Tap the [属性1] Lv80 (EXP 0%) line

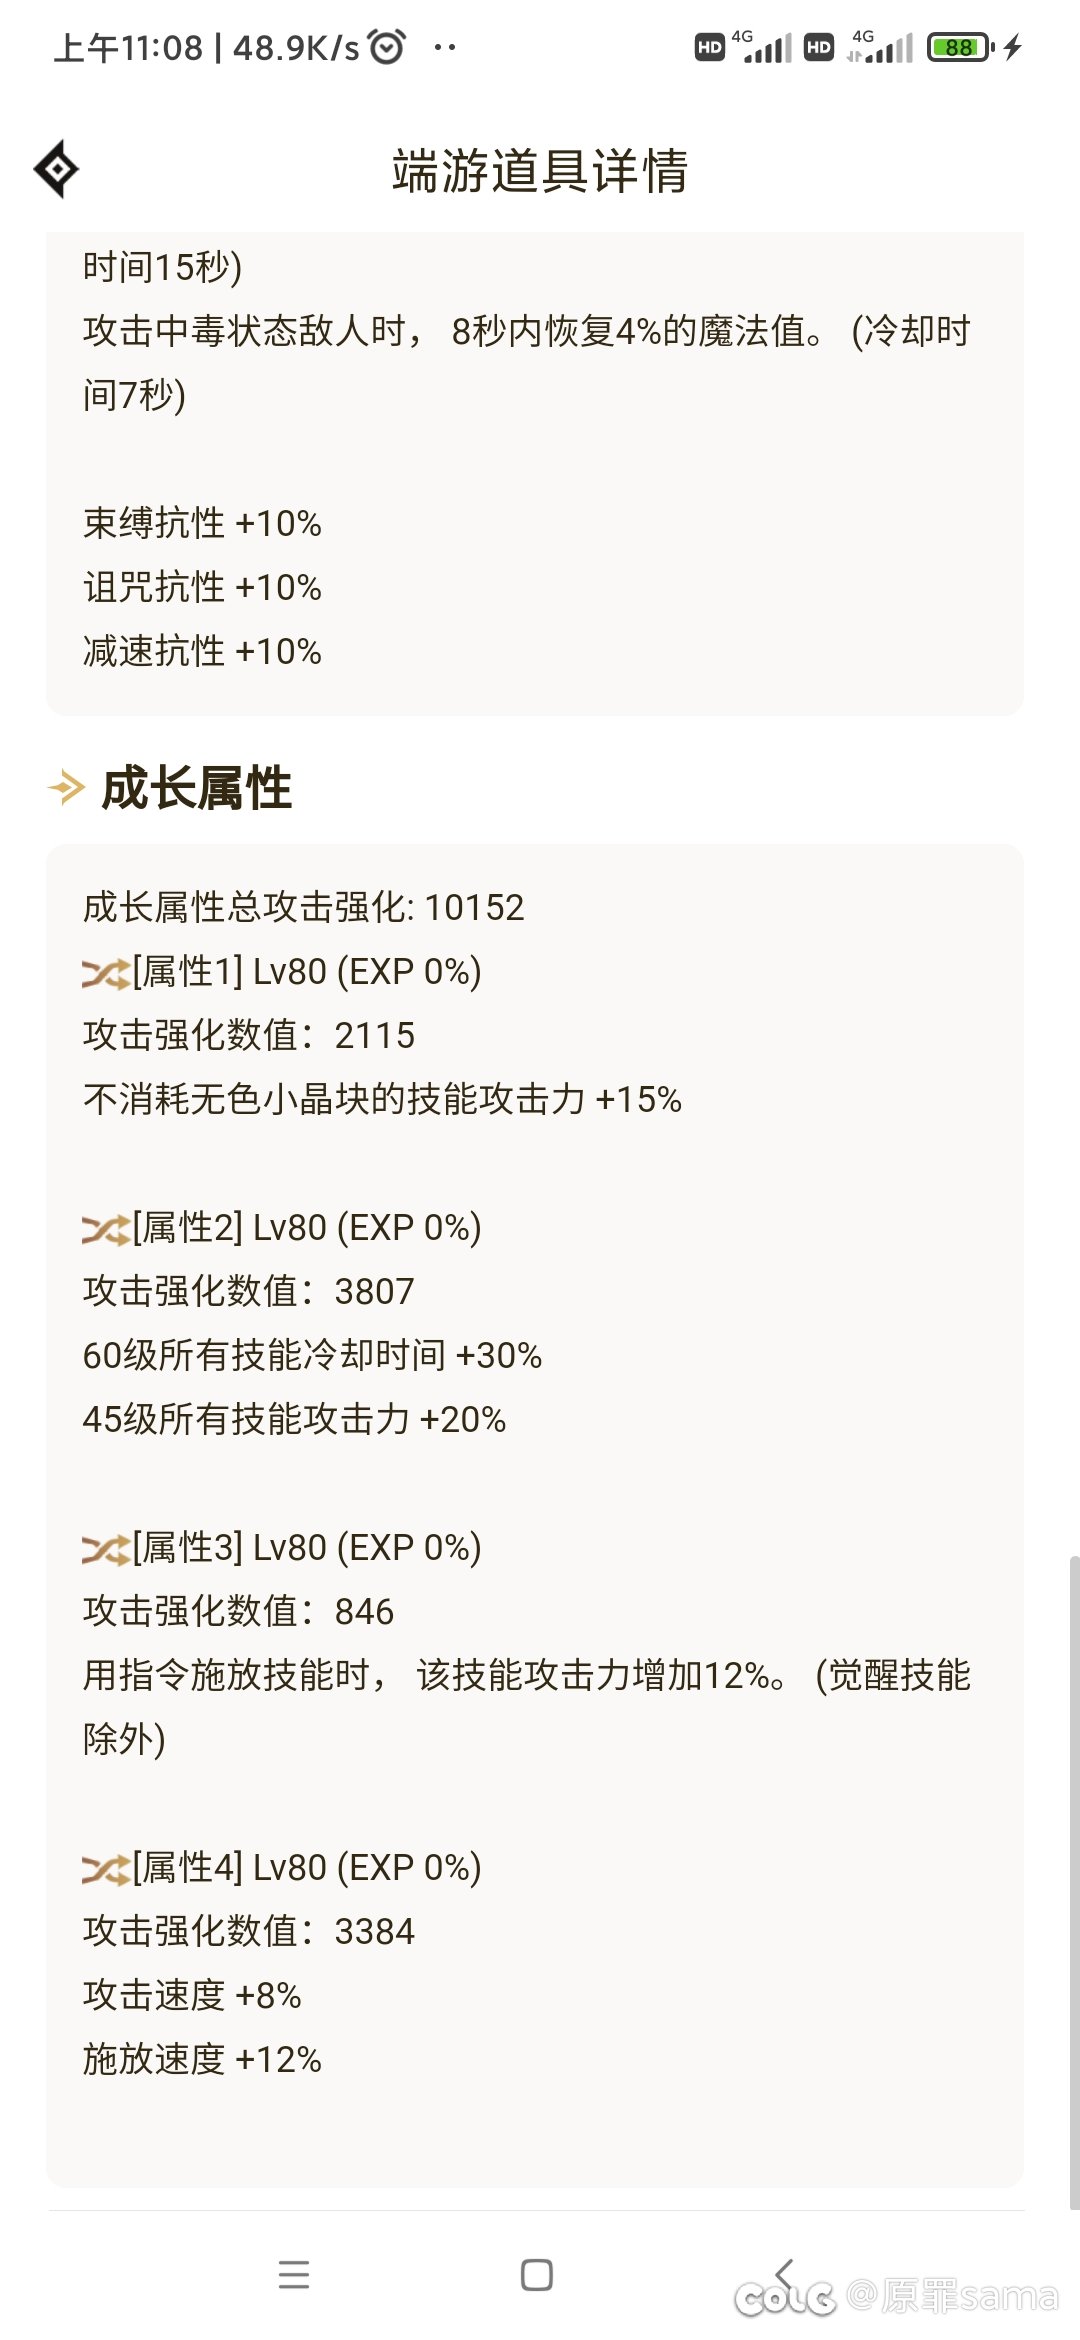(x=282, y=972)
